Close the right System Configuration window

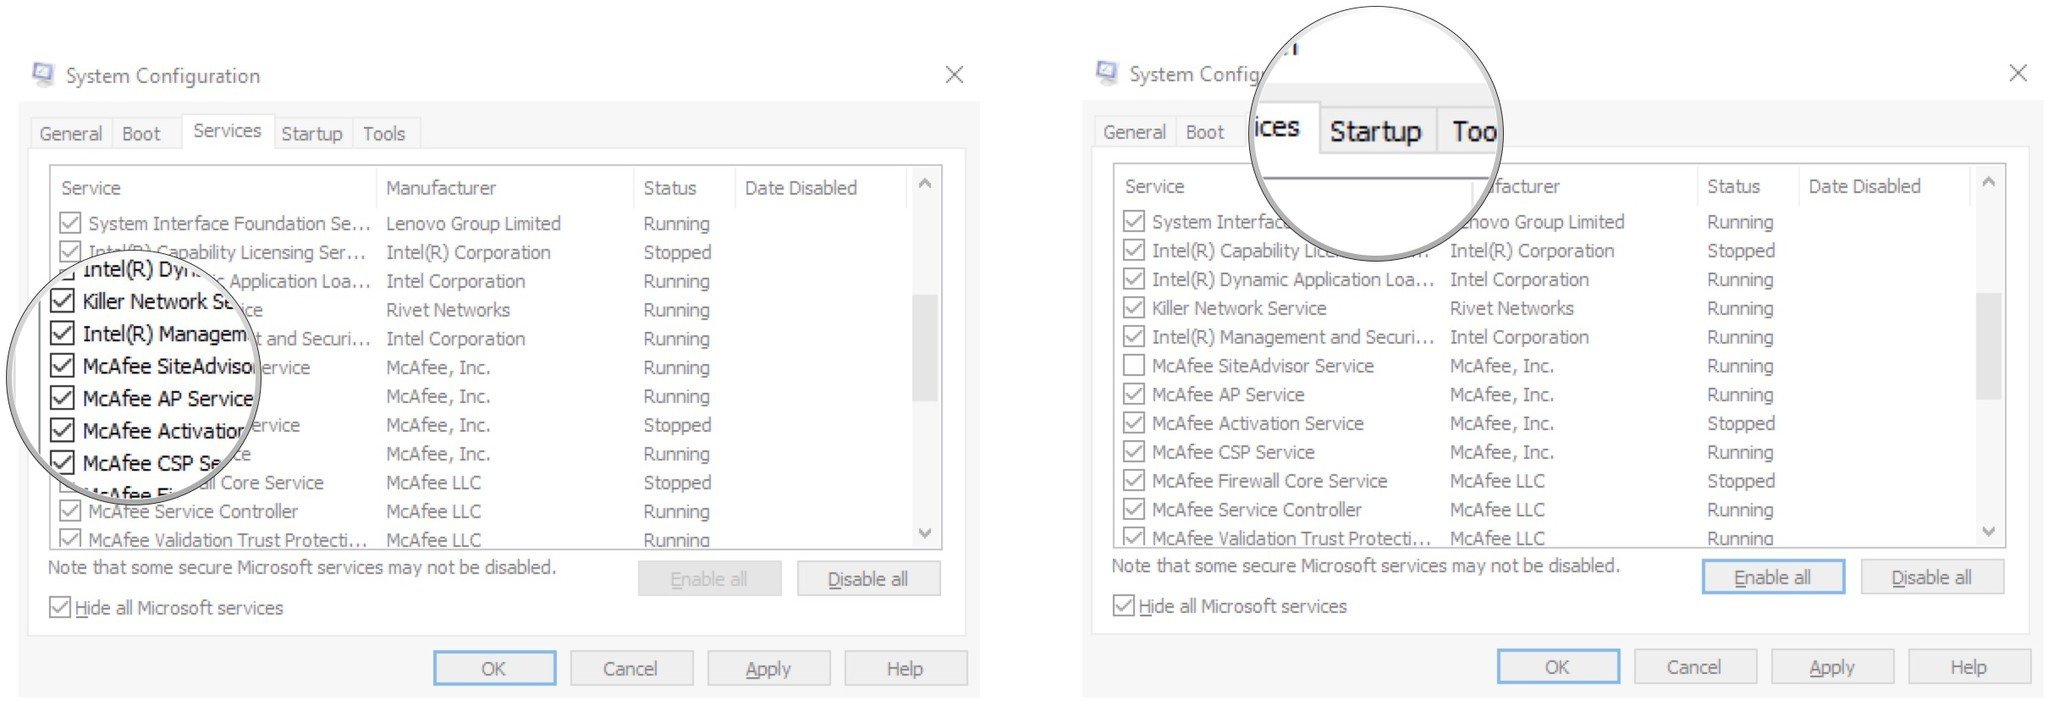[2018, 72]
